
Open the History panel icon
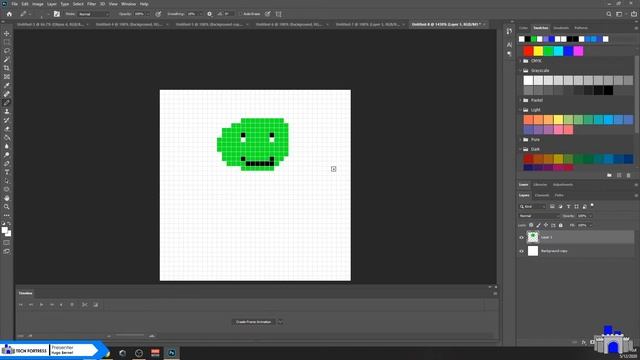click(509, 31)
